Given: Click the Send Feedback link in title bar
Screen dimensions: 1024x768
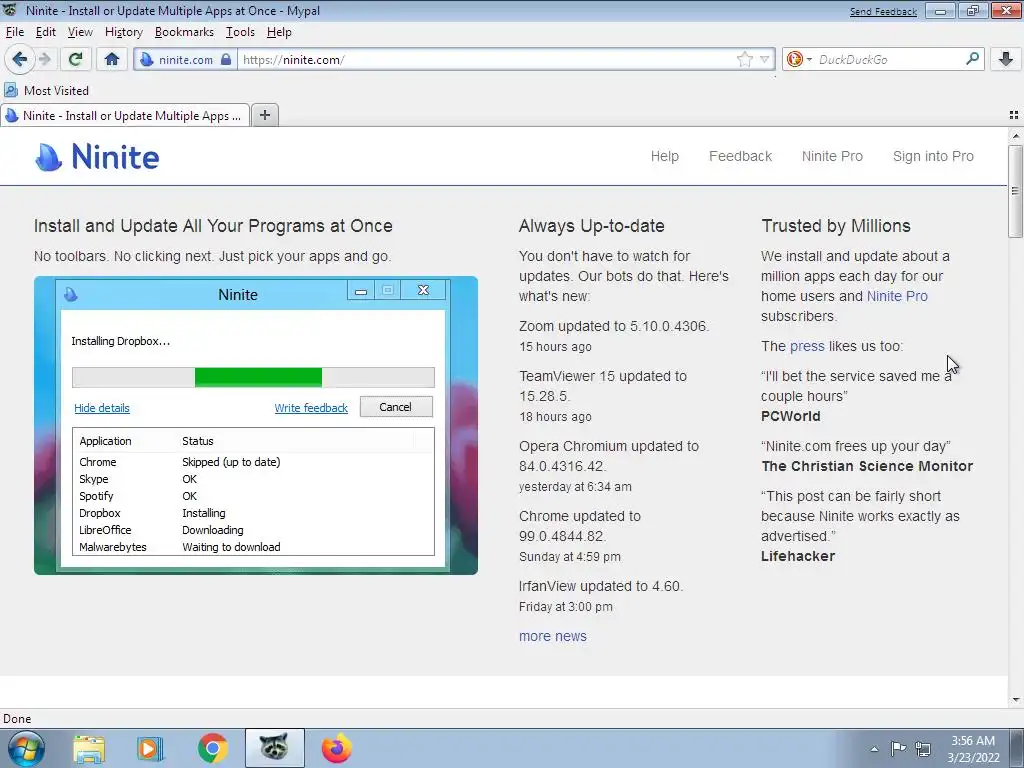Looking at the screenshot, I should [x=883, y=12].
